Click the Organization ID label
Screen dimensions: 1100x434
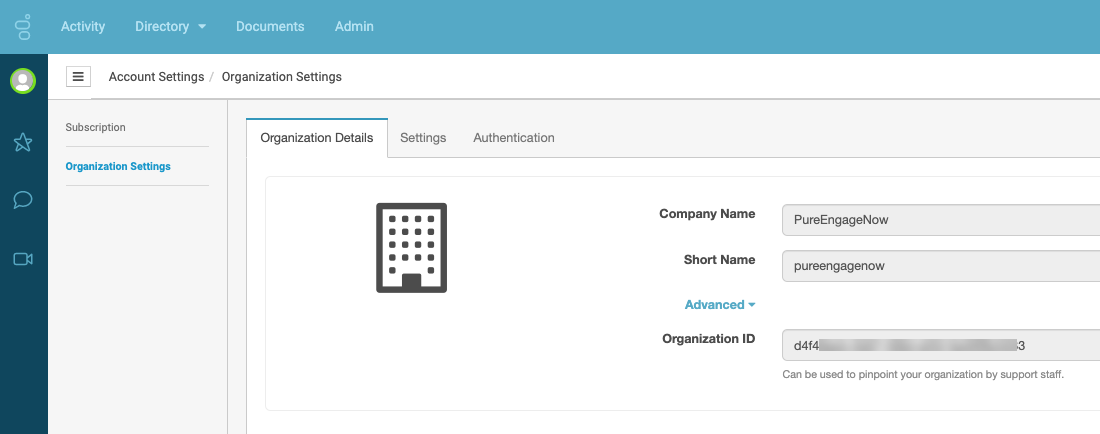[x=709, y=339]
